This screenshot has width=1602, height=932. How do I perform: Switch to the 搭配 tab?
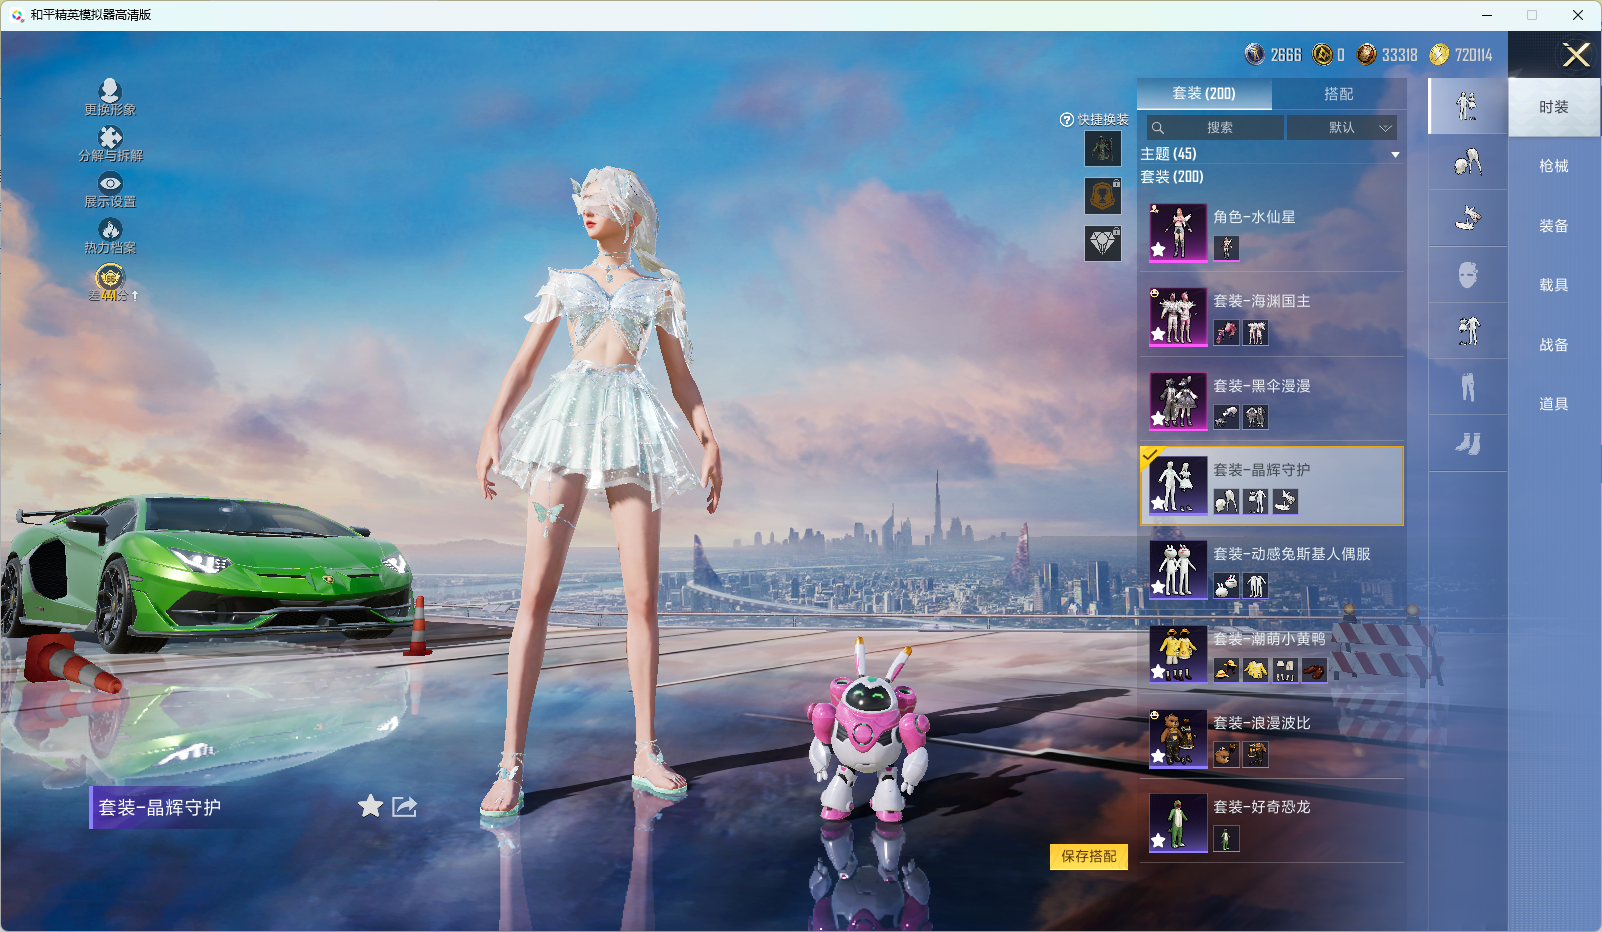(1338, 94)
